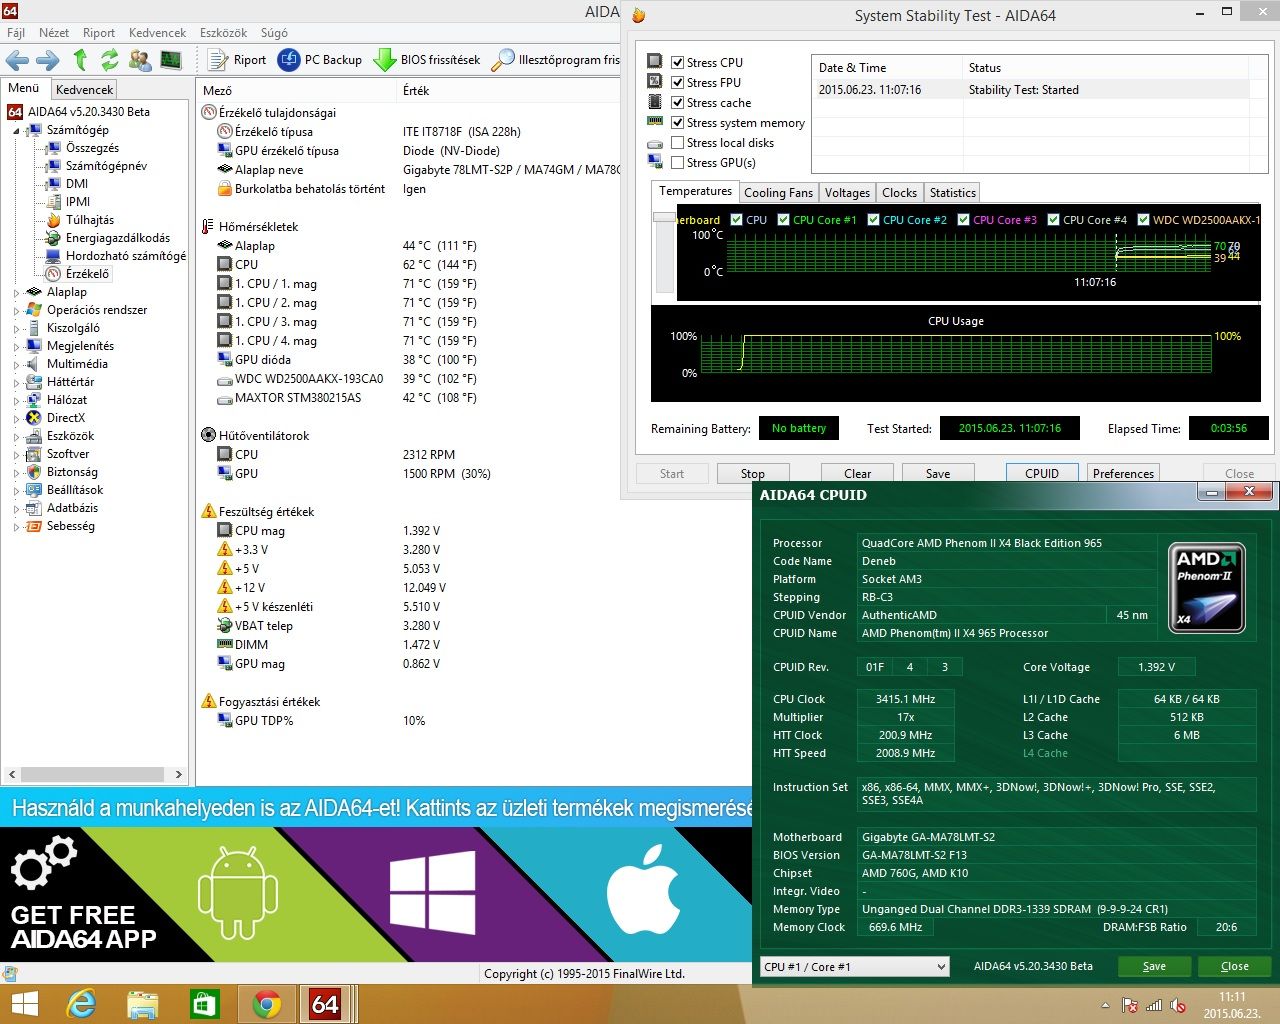Enable Stress GPU(s) checkbox
Image resolution: width=1280 pixels, height=1024 pixels.
[x=677, y=162]
